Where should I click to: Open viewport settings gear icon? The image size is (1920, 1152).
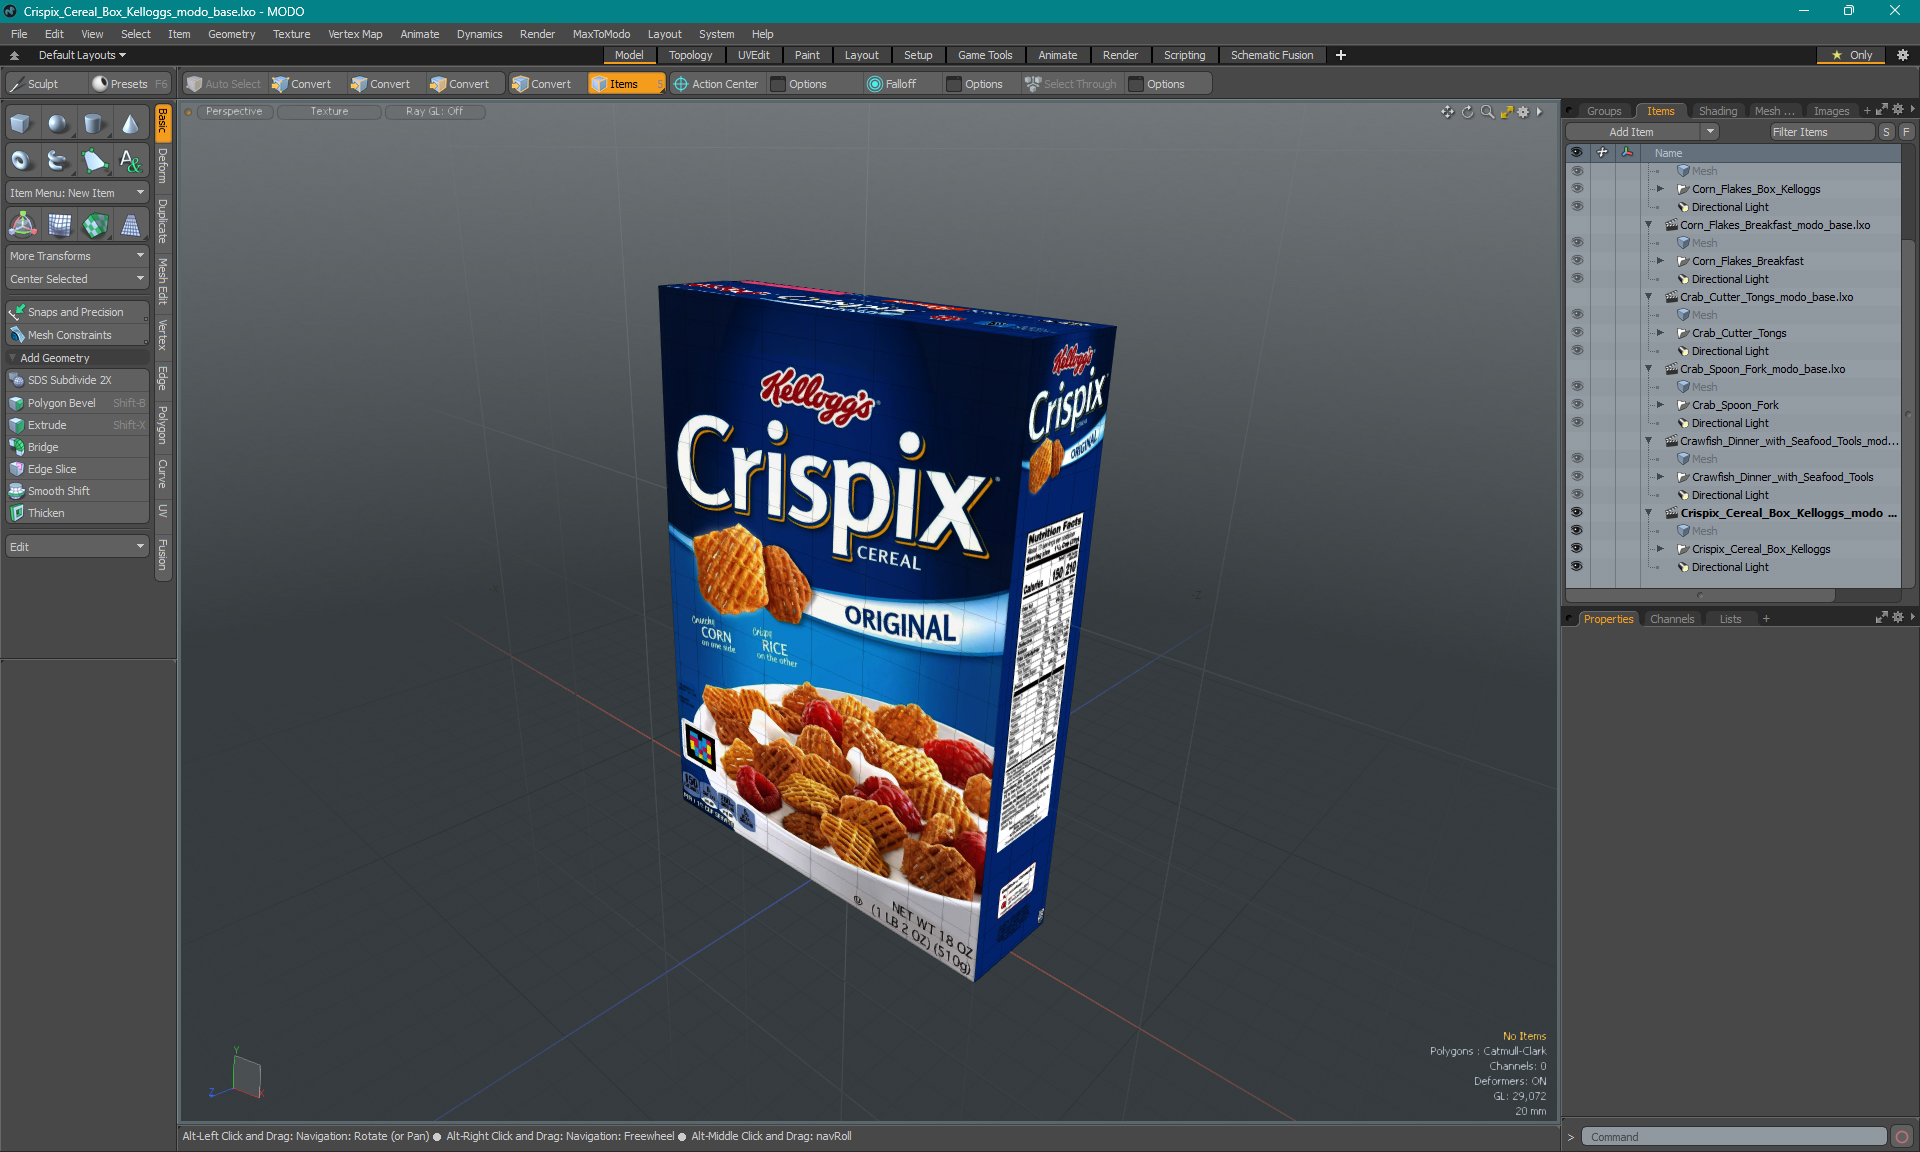click(1523, 112)
